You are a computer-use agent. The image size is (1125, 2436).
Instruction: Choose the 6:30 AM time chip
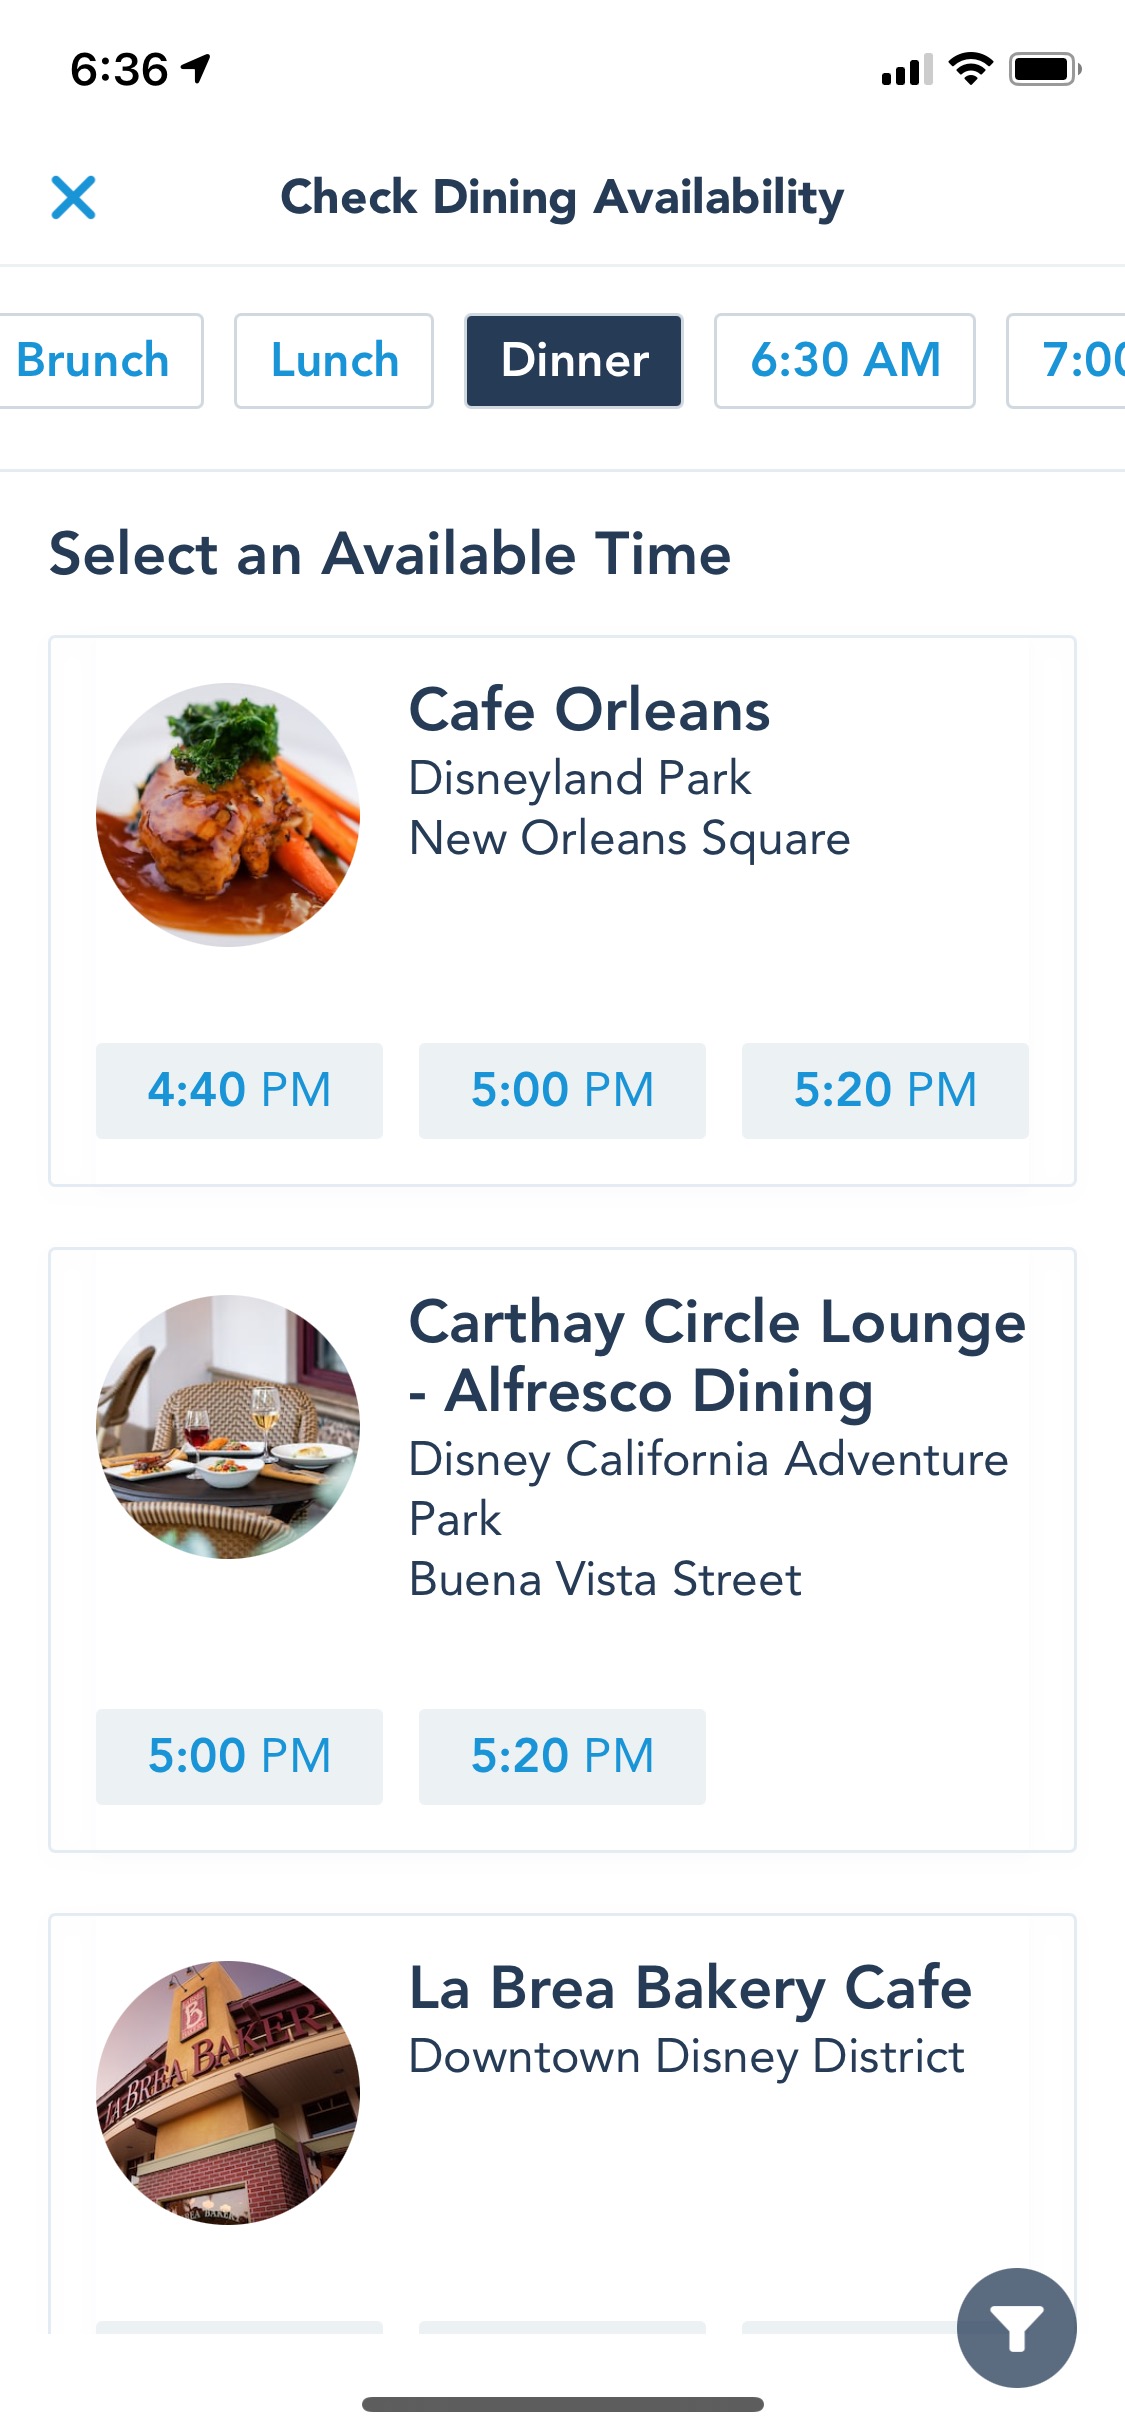coord(845,361)
